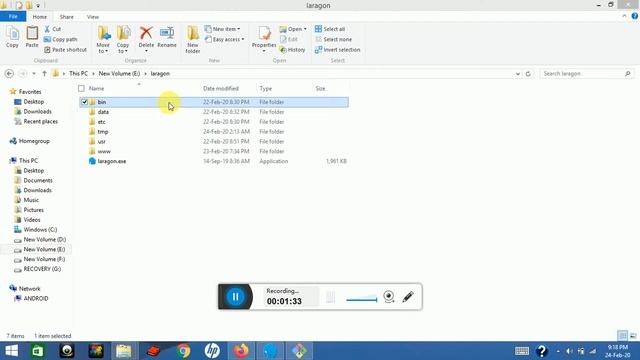This screenshot has width=640, height=360.
Task: Open Windows Start button
Action: (11, 351)
